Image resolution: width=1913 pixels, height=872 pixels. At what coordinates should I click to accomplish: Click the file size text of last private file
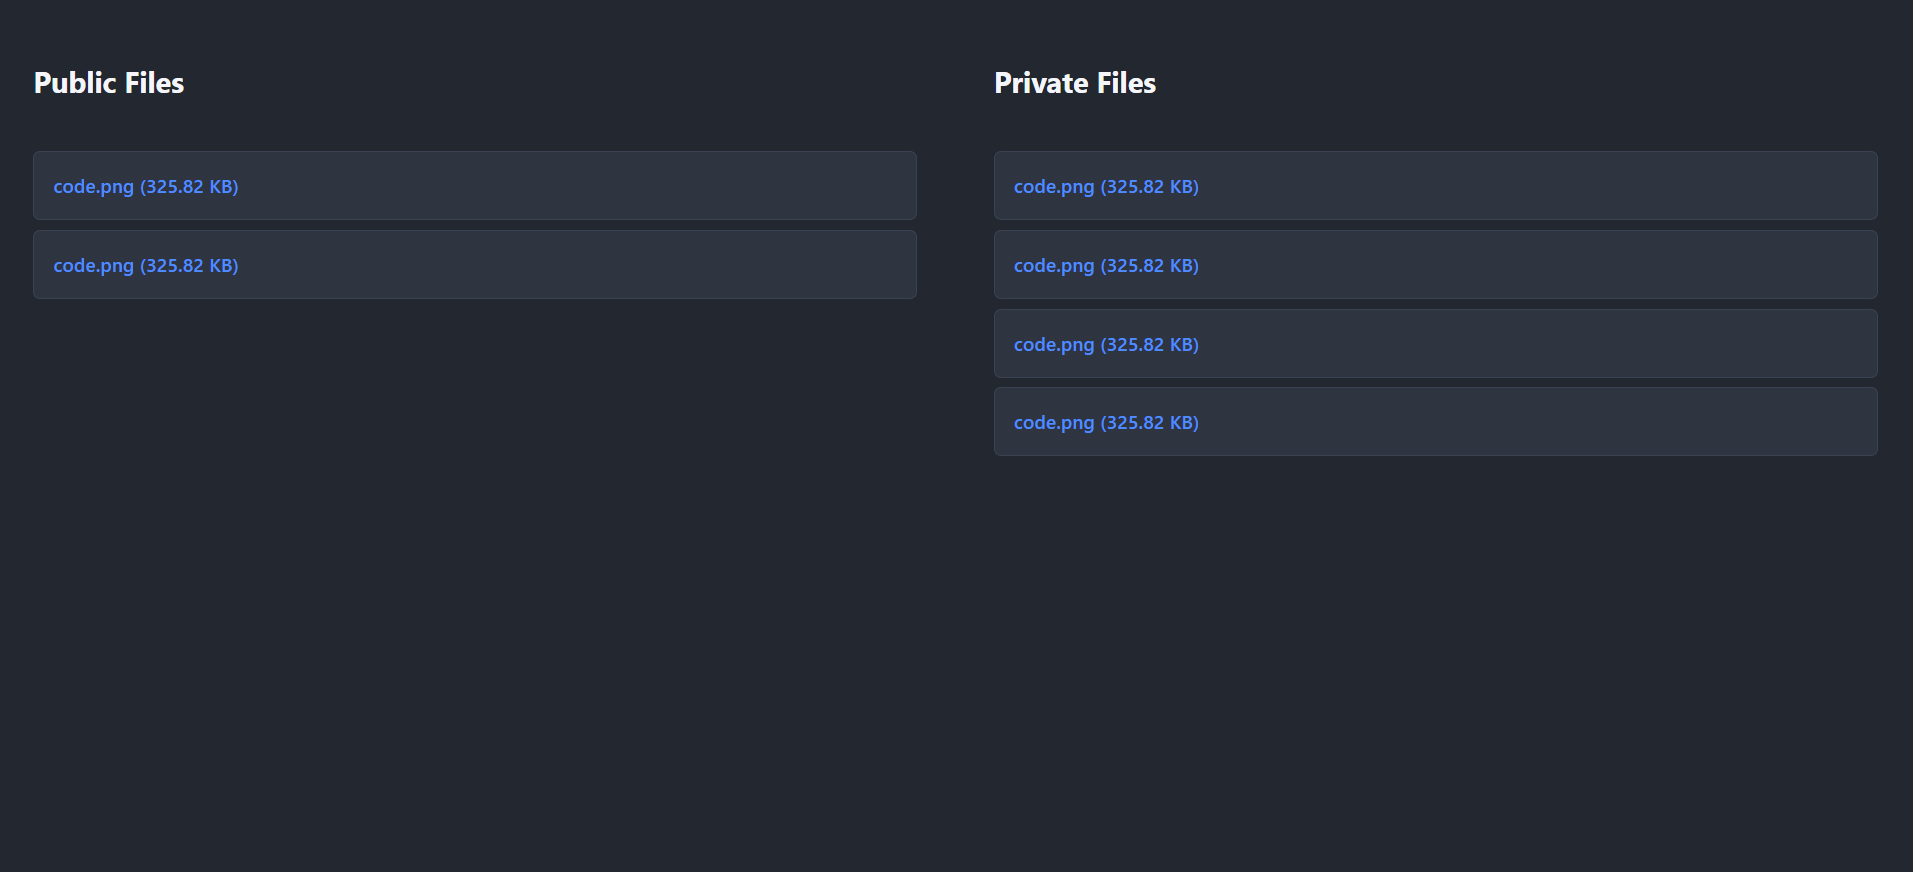coord(1150,423)
